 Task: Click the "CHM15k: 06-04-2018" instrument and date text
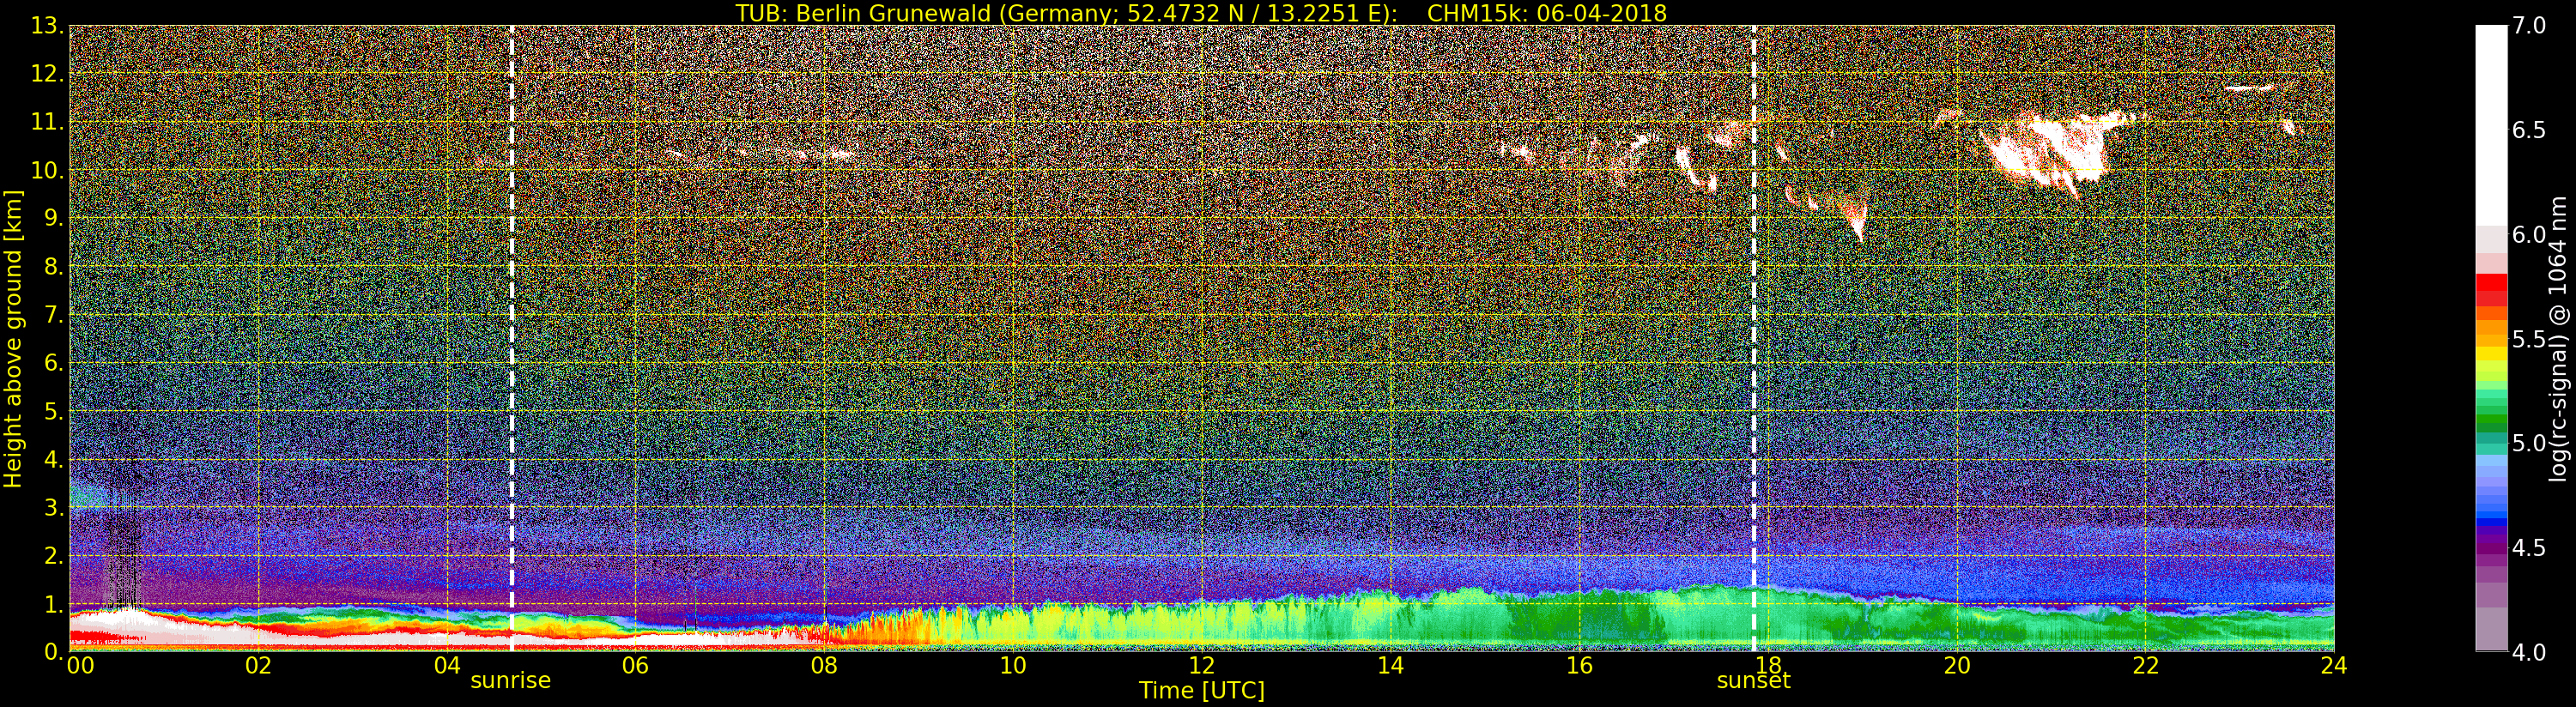[1547, 13]
